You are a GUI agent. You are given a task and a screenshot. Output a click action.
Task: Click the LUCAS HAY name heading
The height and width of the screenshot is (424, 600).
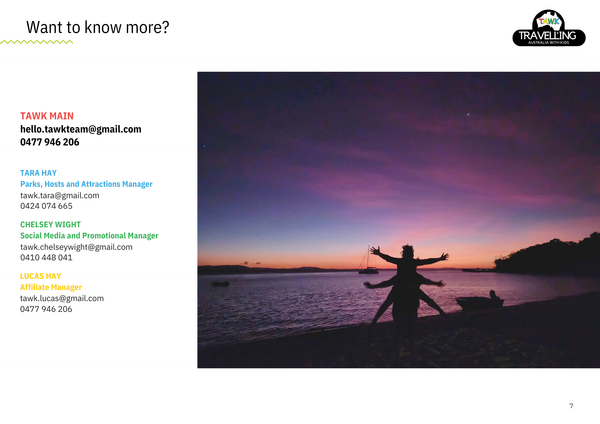pyautogui.click(x=41, y=276)
